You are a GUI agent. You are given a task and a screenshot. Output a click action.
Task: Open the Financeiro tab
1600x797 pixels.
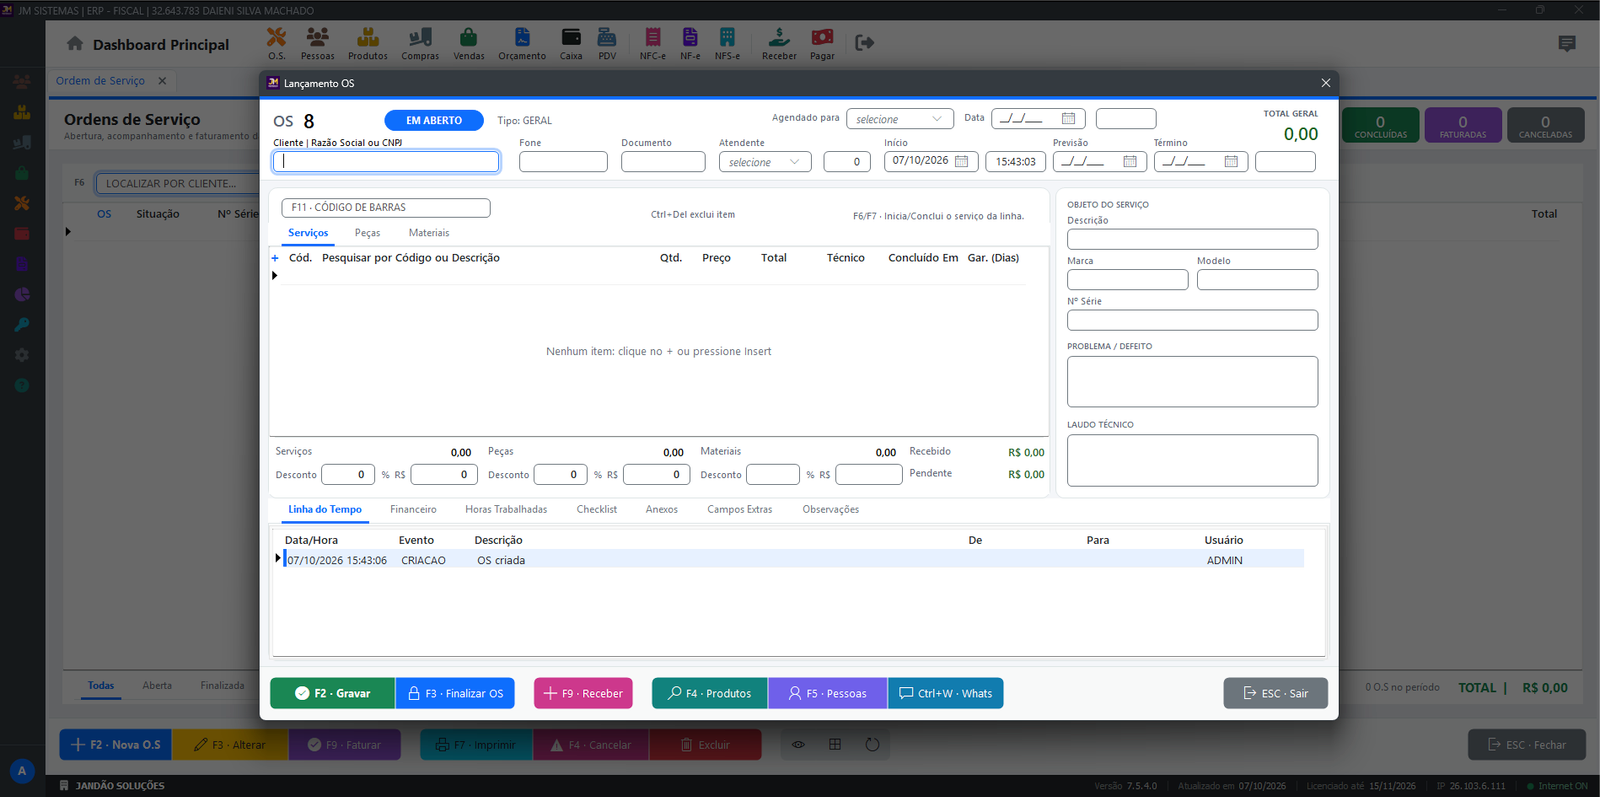coord(413,510)
